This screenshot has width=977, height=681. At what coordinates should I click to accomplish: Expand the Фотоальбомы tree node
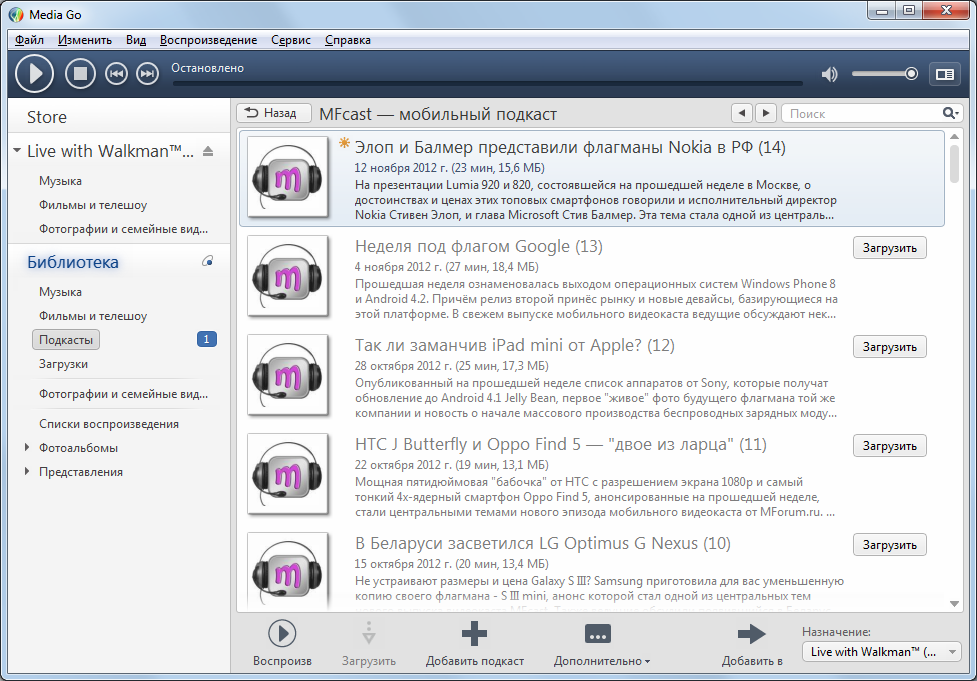click(27, 447)
